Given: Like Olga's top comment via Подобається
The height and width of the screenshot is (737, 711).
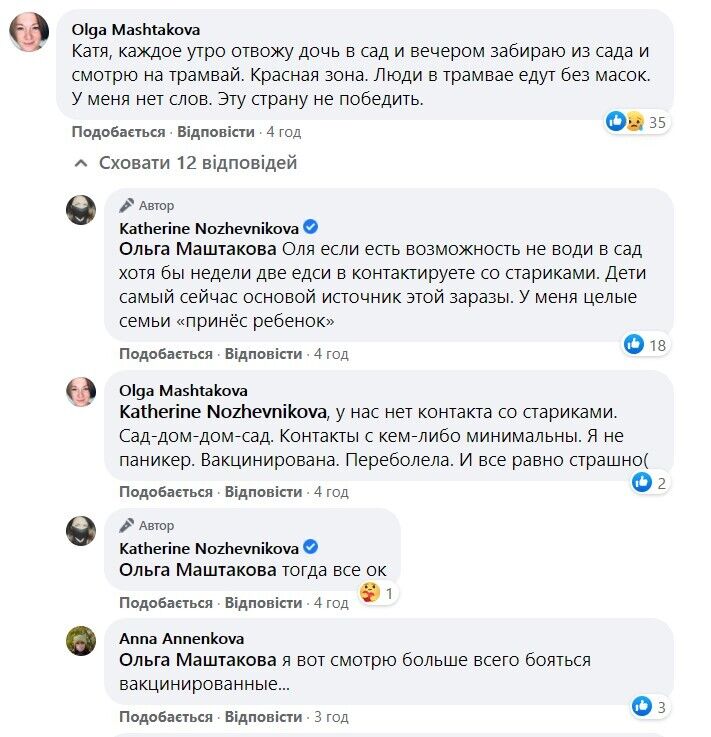Looking at the screenshot, I should [x=118, y=132].
